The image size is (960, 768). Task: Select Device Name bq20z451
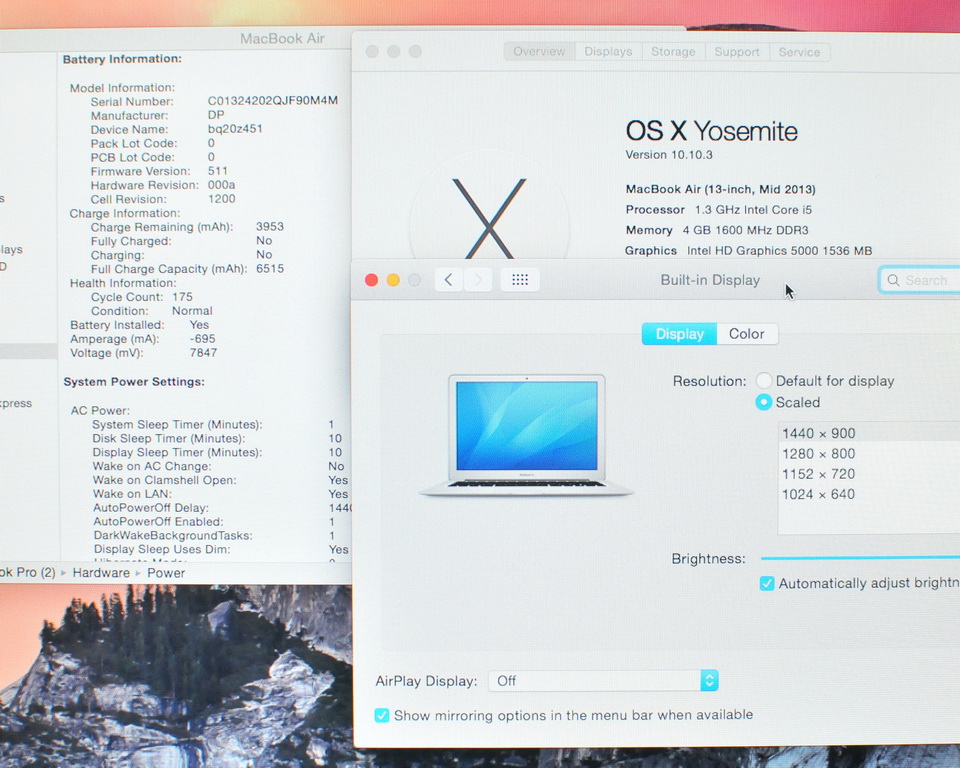coord(234,129)
